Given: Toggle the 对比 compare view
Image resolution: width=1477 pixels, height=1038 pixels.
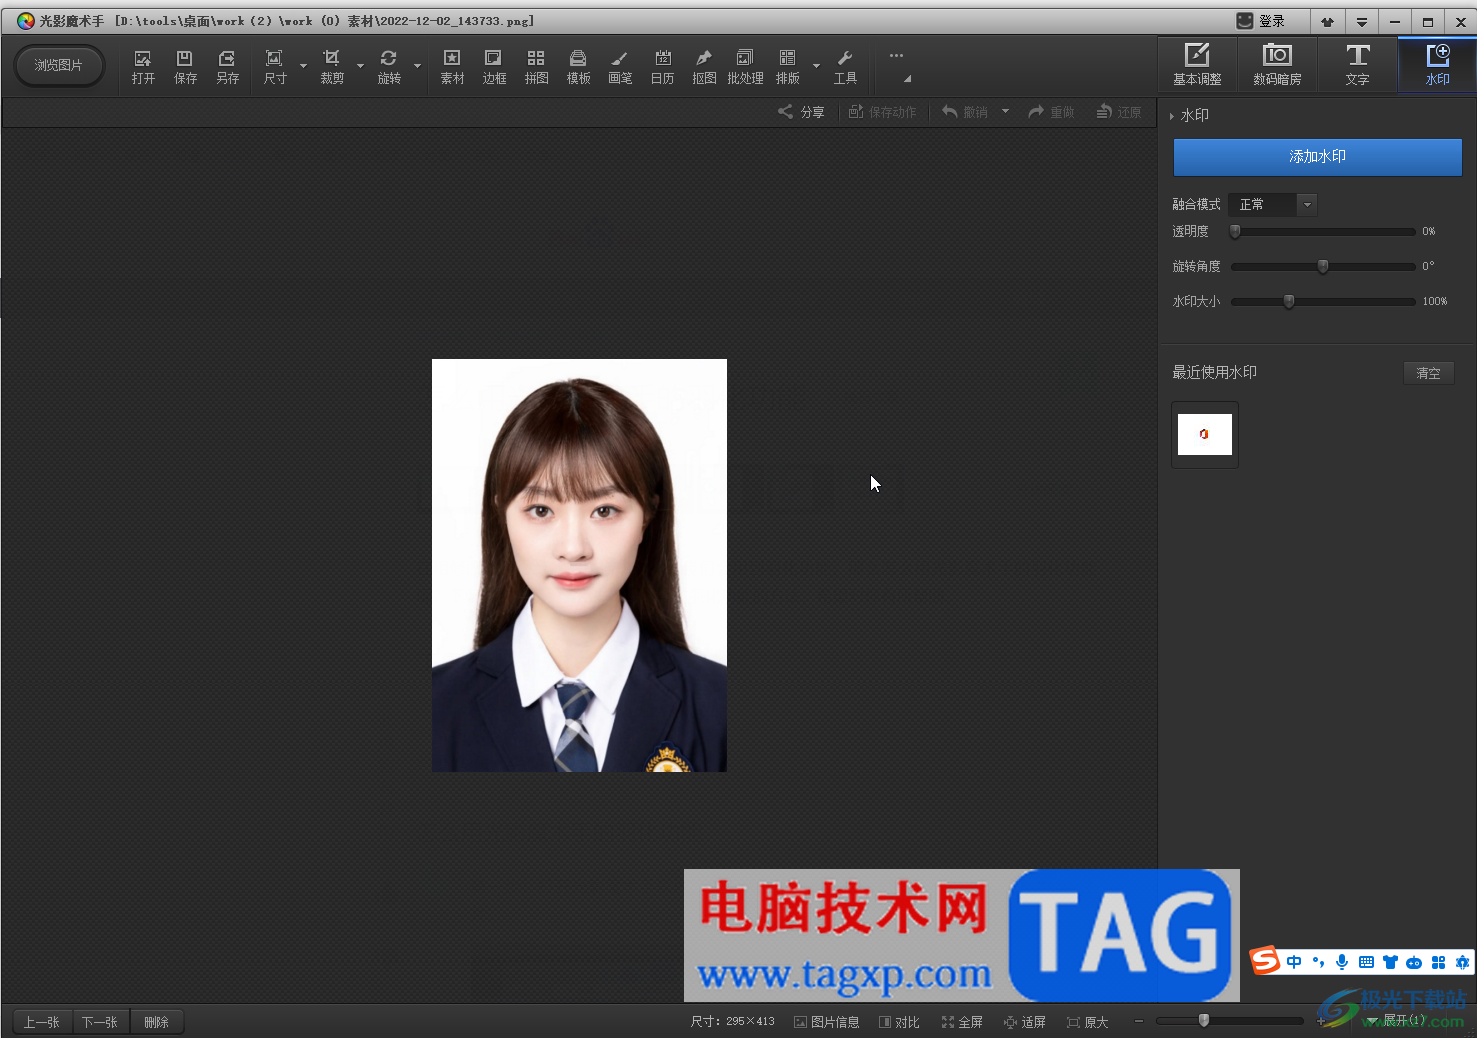Looking at the screenshot, I should (x=899, y=1022).
